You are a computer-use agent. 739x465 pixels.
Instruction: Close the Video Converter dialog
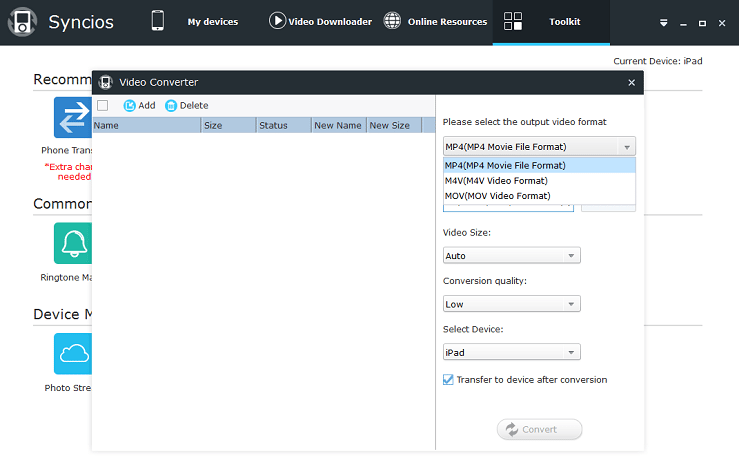[x=632, y=82]
